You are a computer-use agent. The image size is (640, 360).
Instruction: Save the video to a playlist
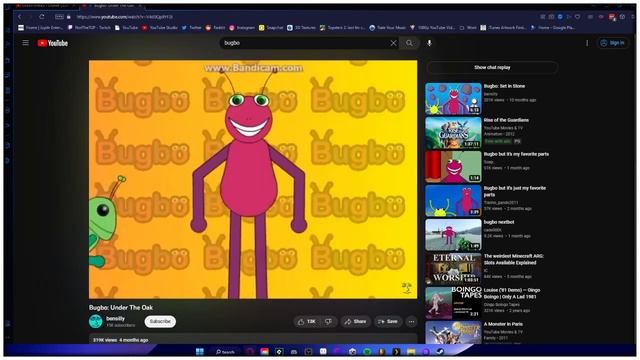(x=388, y=322)
